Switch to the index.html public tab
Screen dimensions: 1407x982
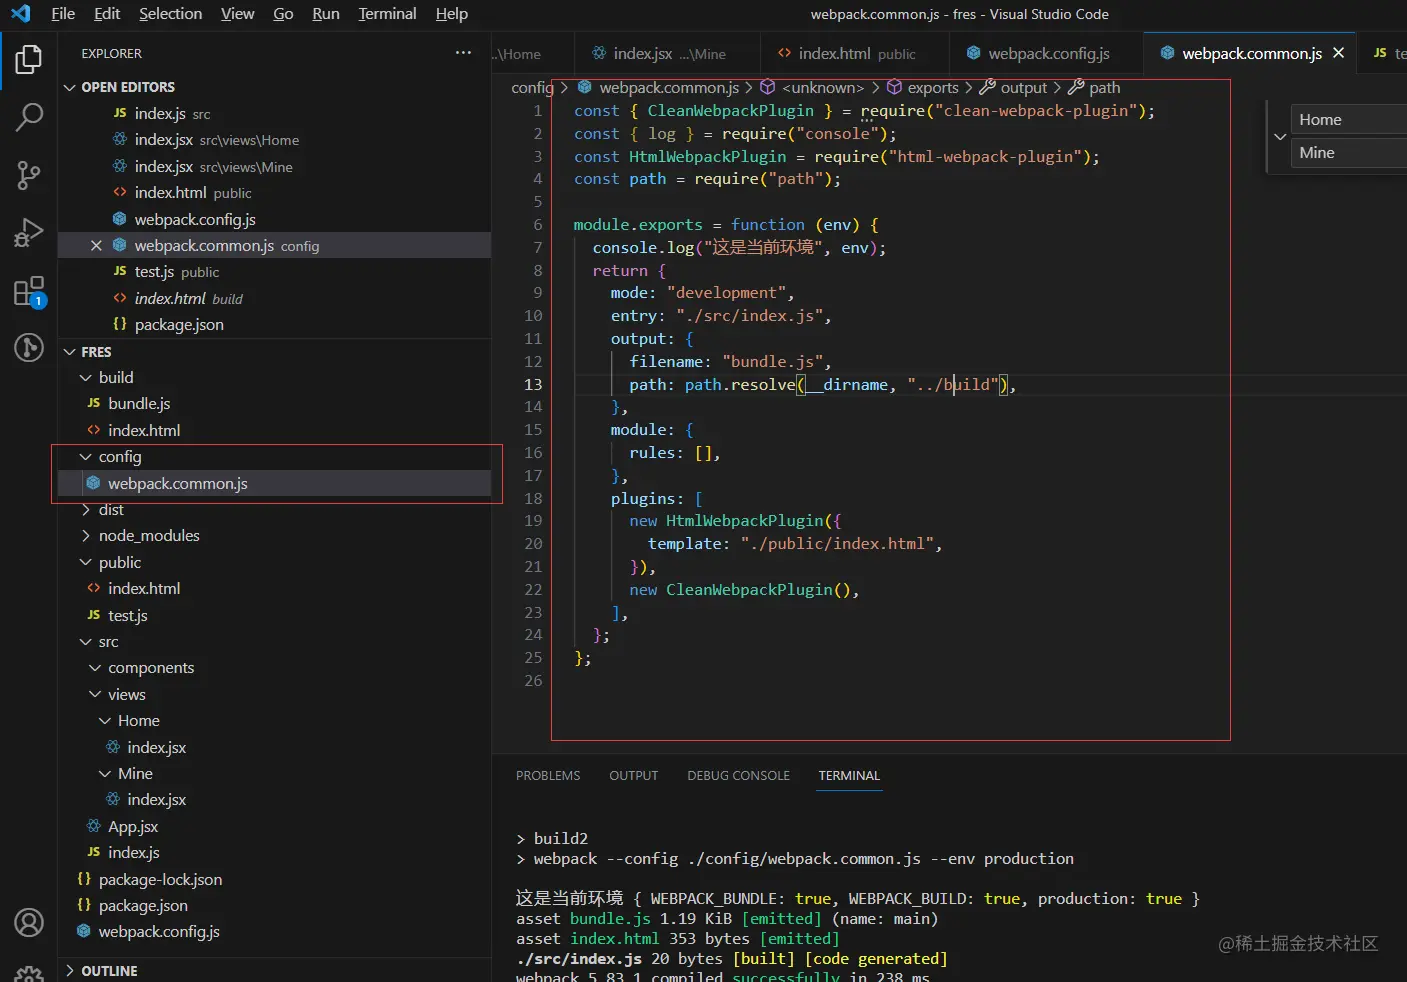pyautogui.click(x=853, y=53)
